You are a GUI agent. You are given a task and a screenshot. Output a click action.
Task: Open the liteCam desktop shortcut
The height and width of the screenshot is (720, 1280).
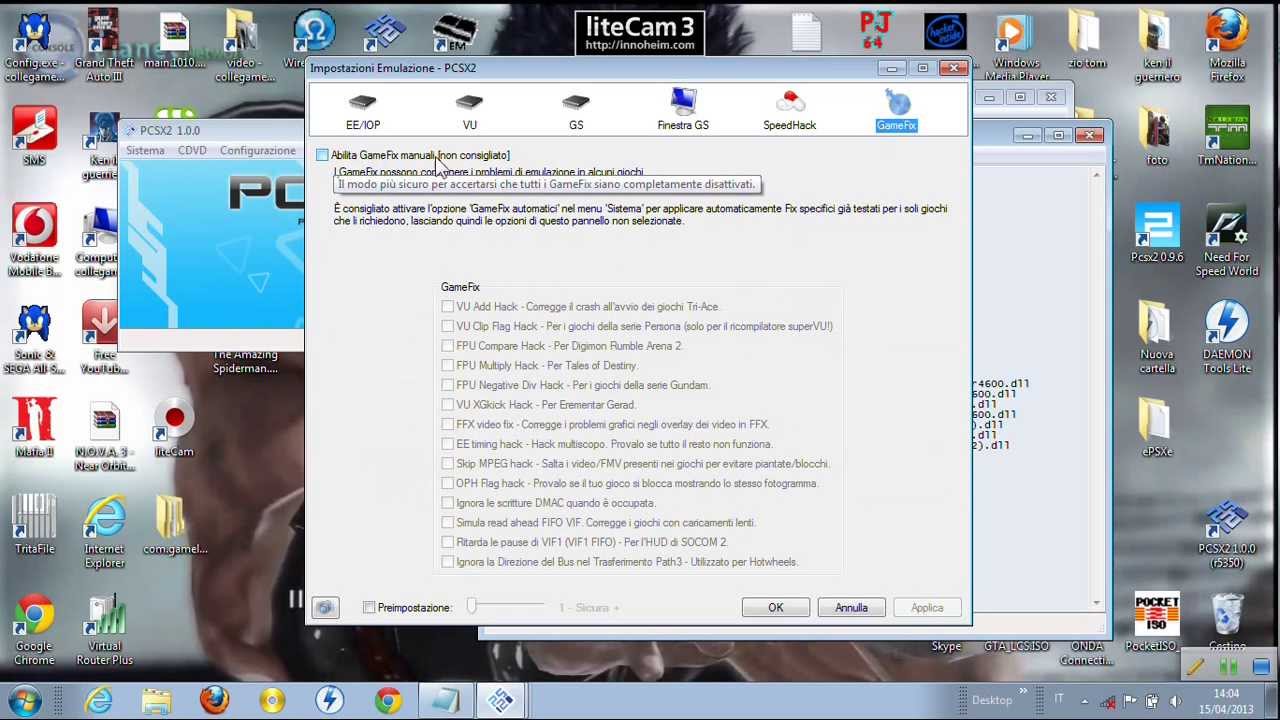click(174, 428)
